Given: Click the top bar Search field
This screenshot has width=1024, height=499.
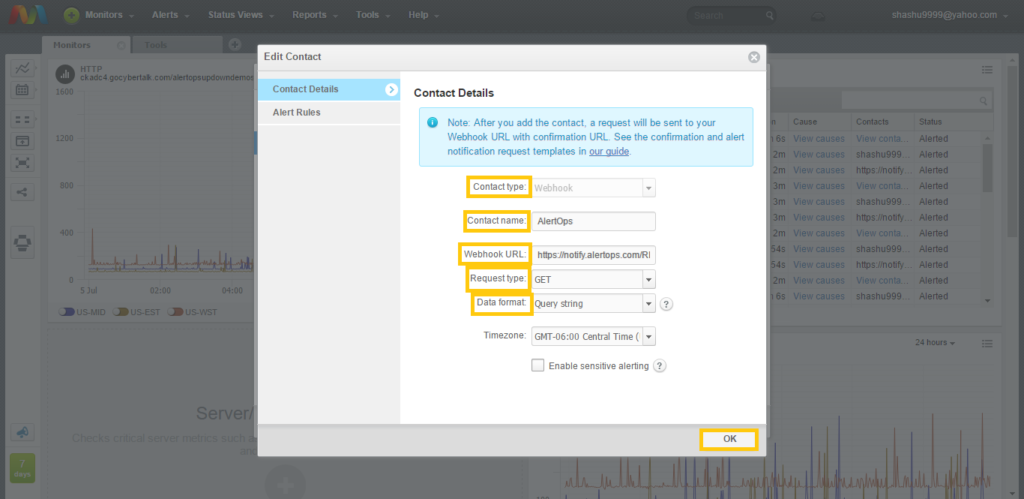Looking at the screenshot, I should tap(731, 15).
